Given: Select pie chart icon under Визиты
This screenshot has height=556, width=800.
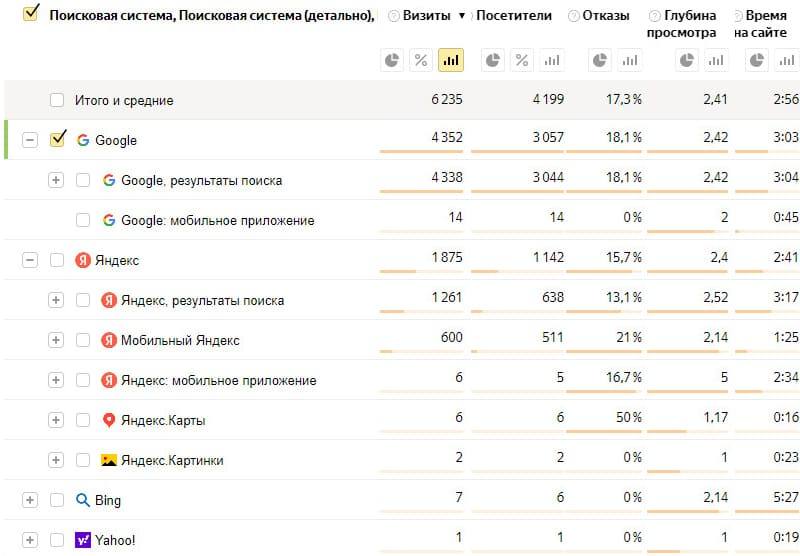Looking at the screenshot, I should (392, 61).
